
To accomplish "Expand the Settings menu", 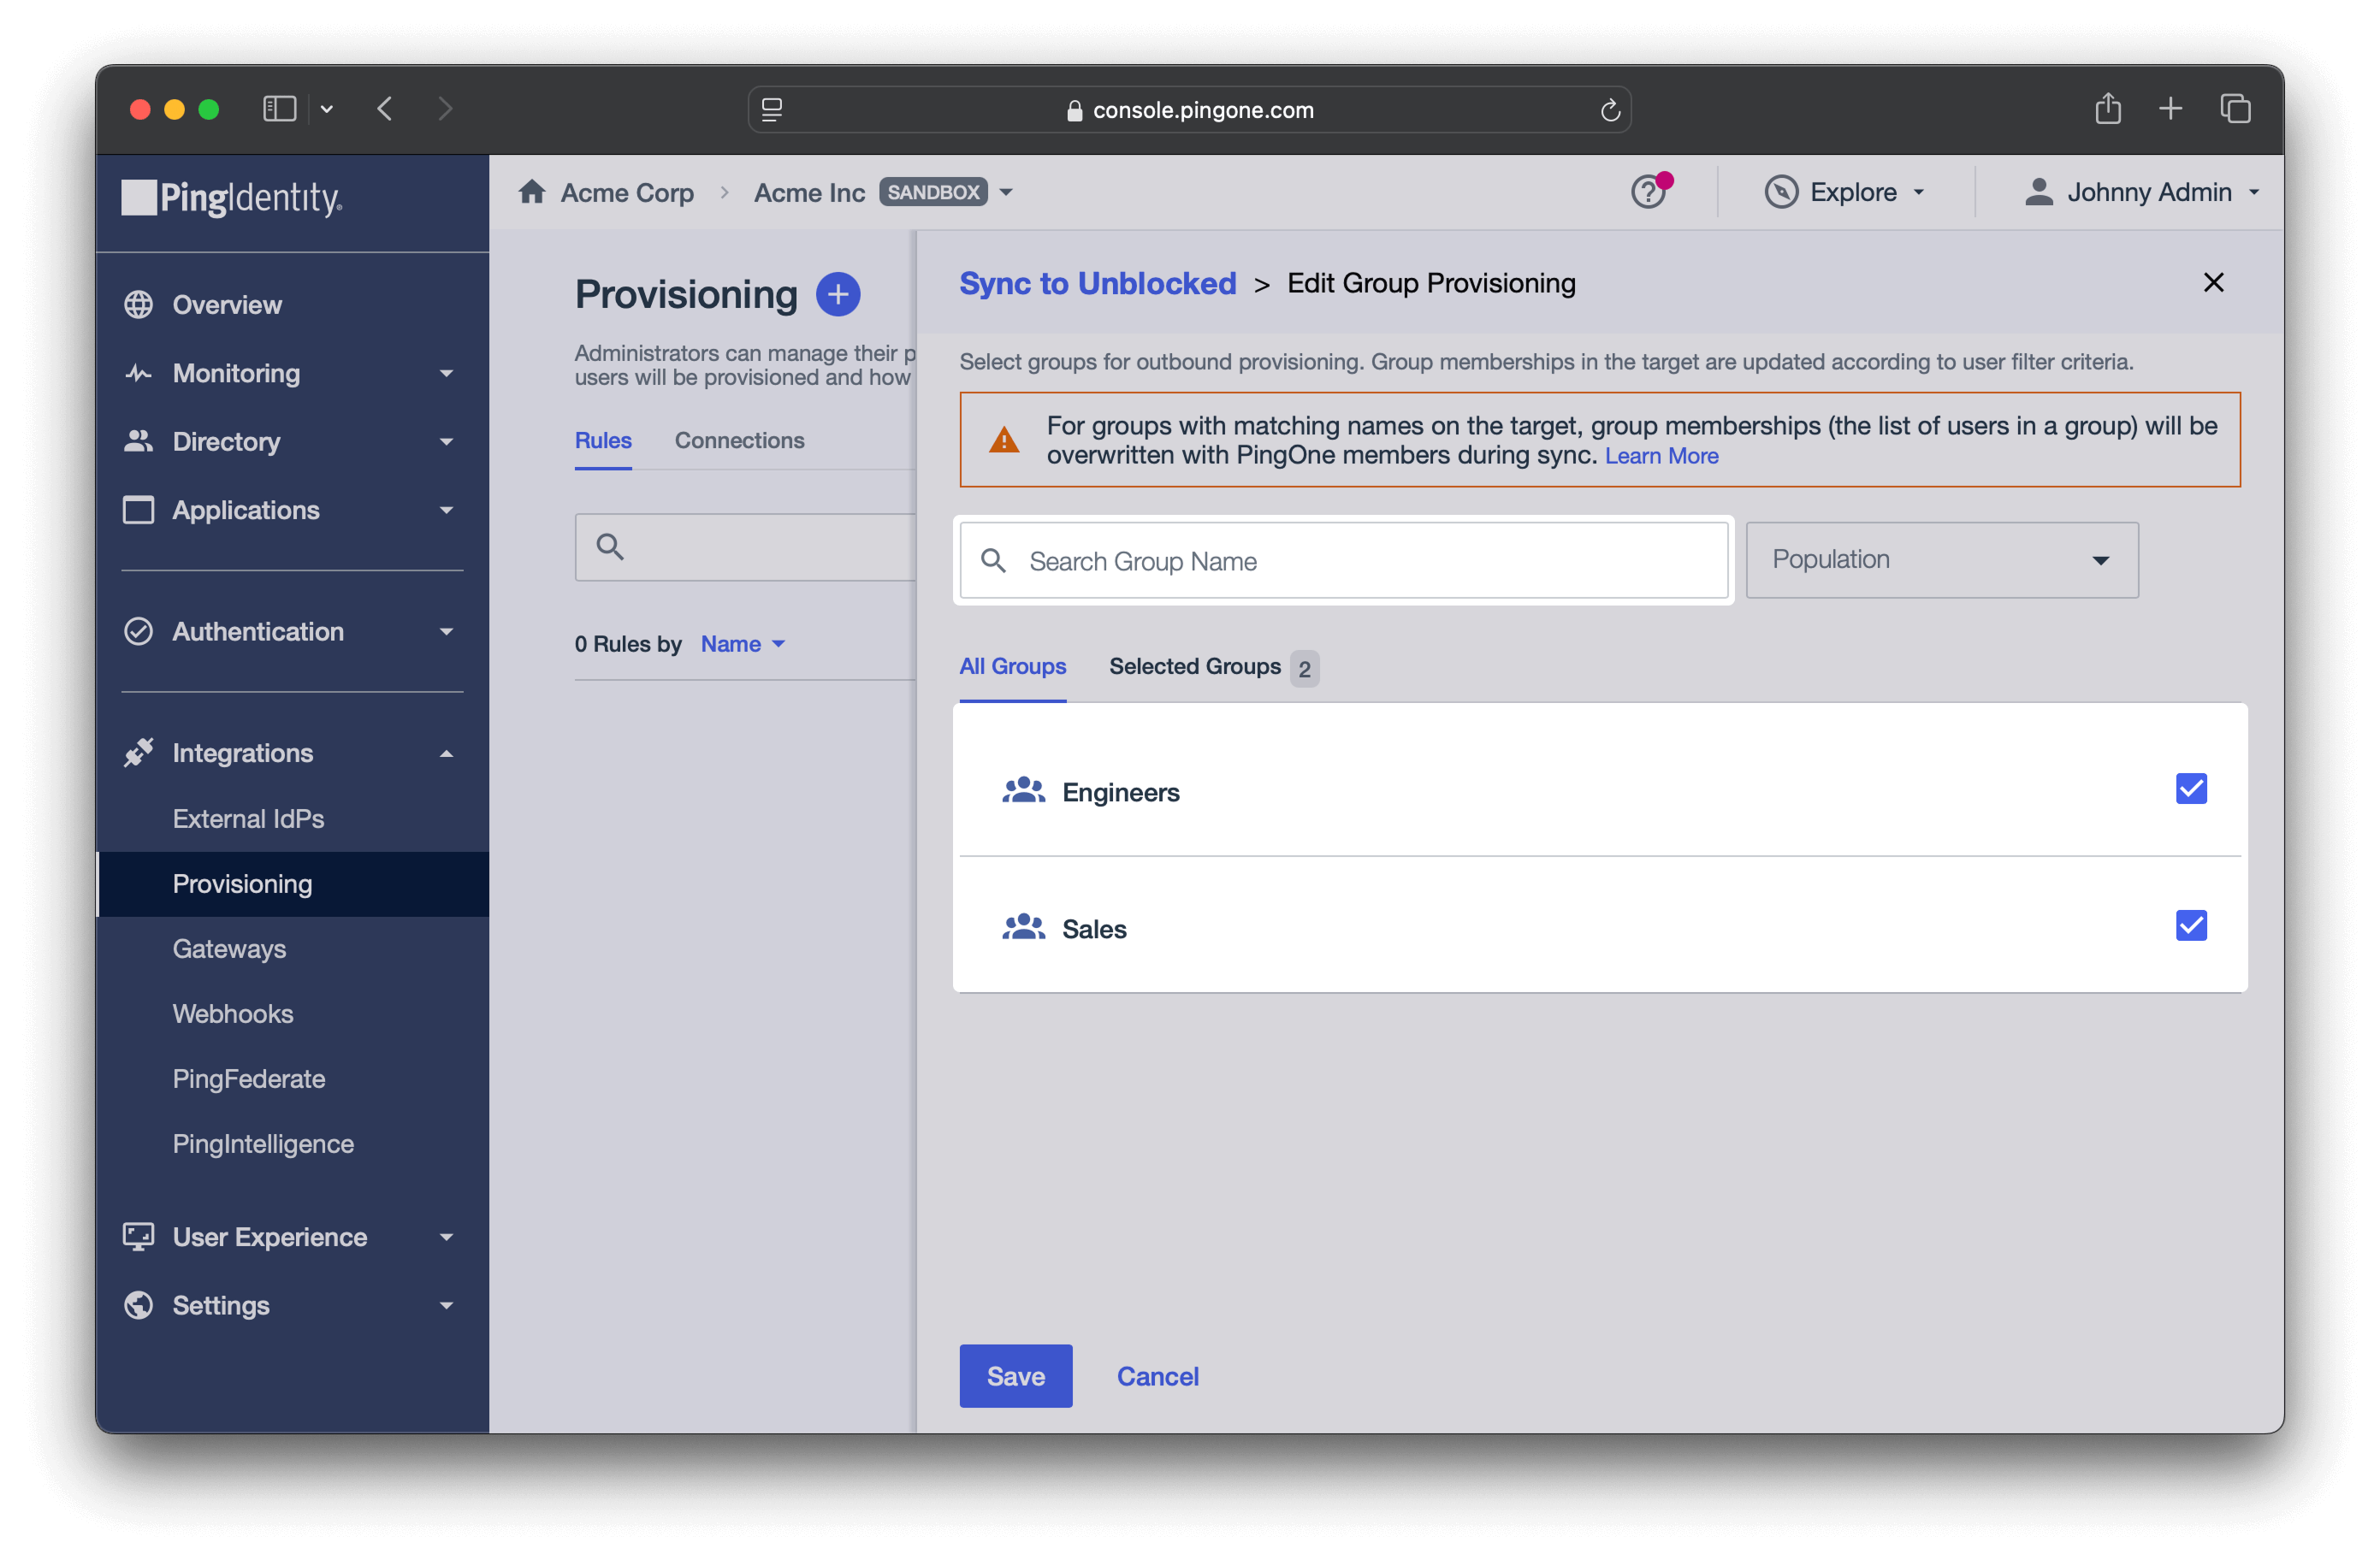I will point(446,1305).
